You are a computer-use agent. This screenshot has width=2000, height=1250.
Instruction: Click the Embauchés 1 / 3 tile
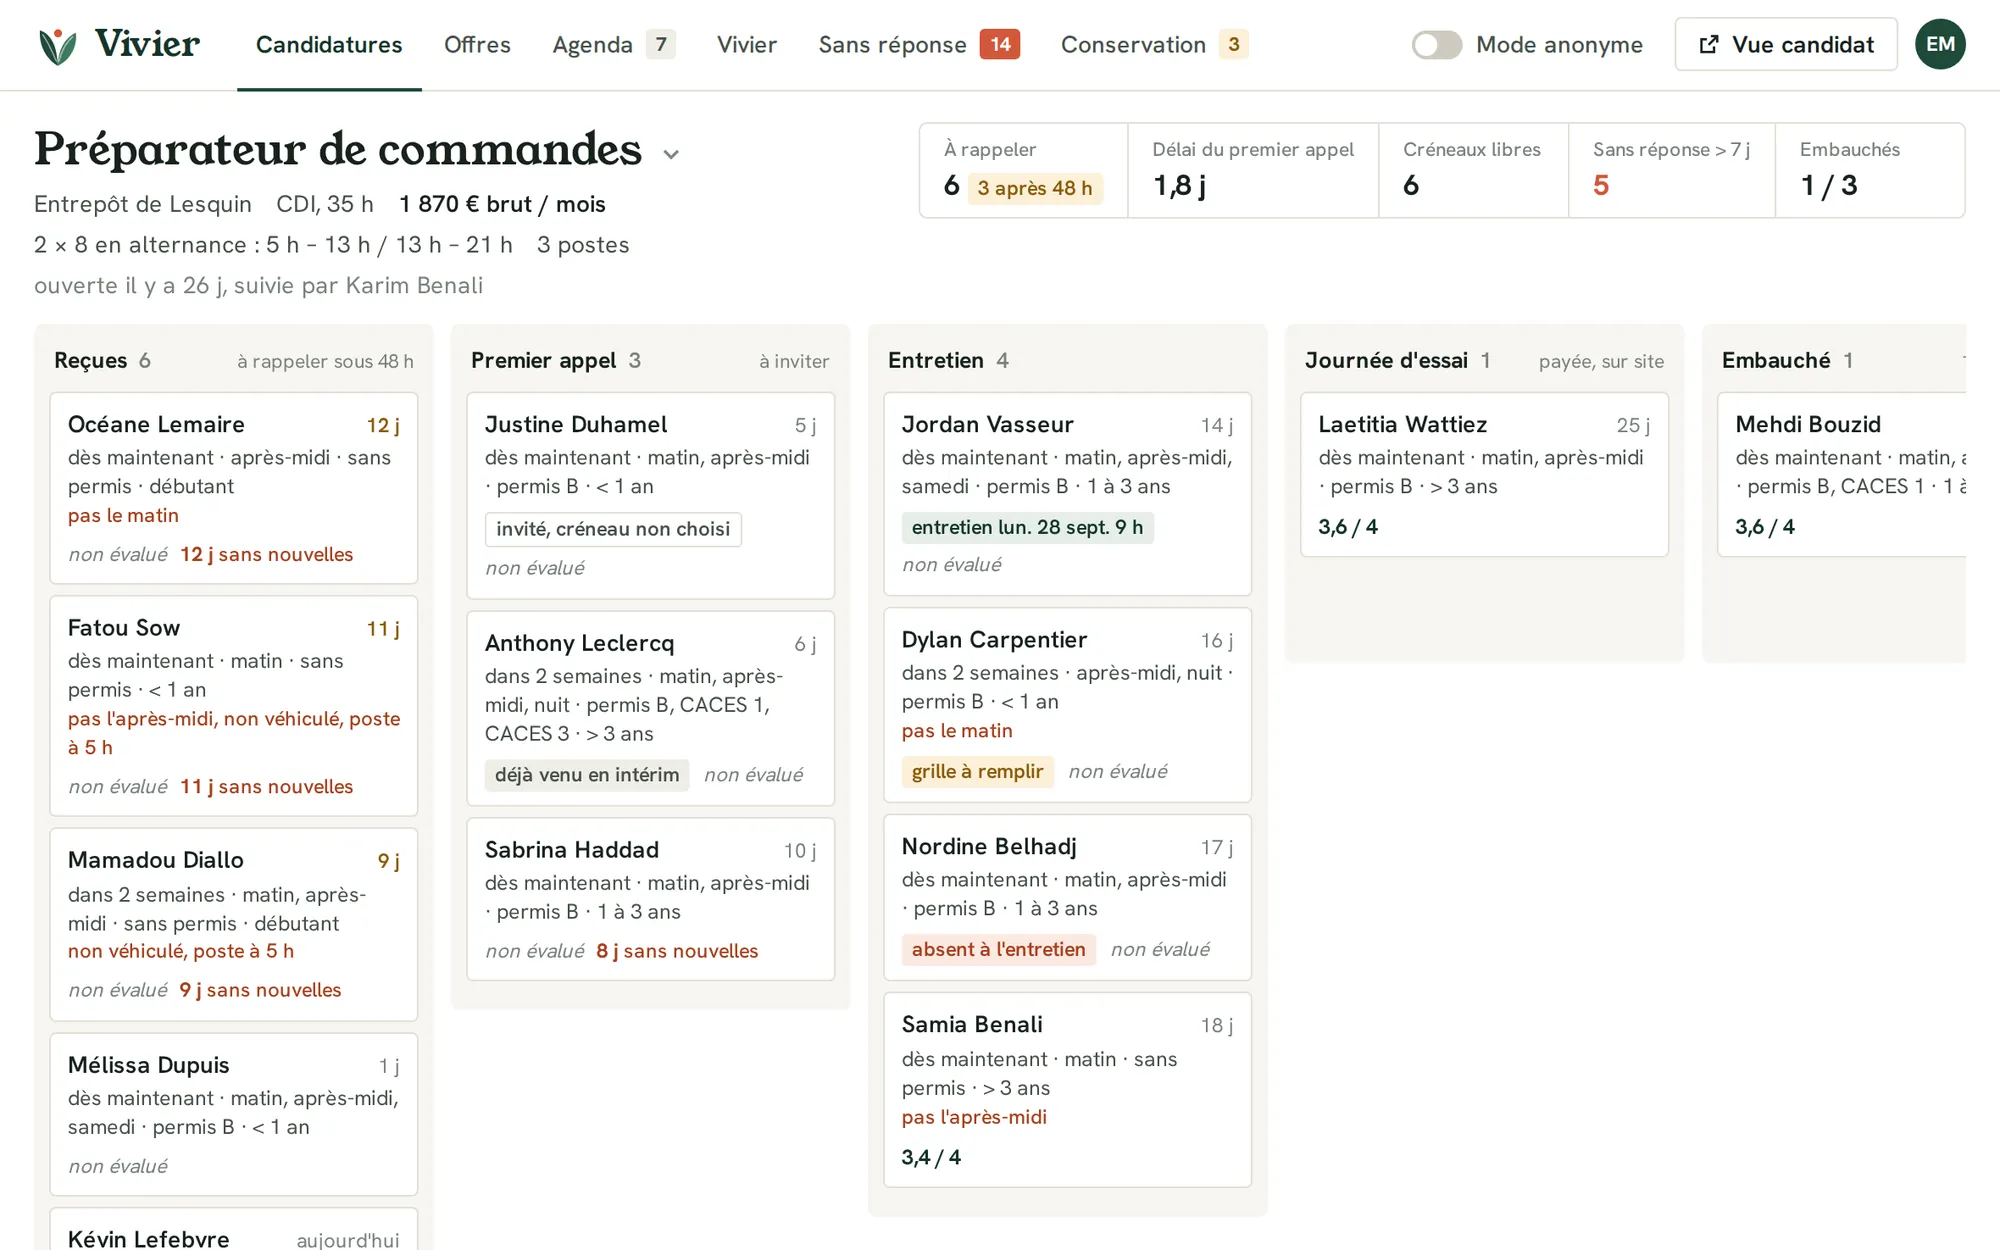[x=1870, y=170]
